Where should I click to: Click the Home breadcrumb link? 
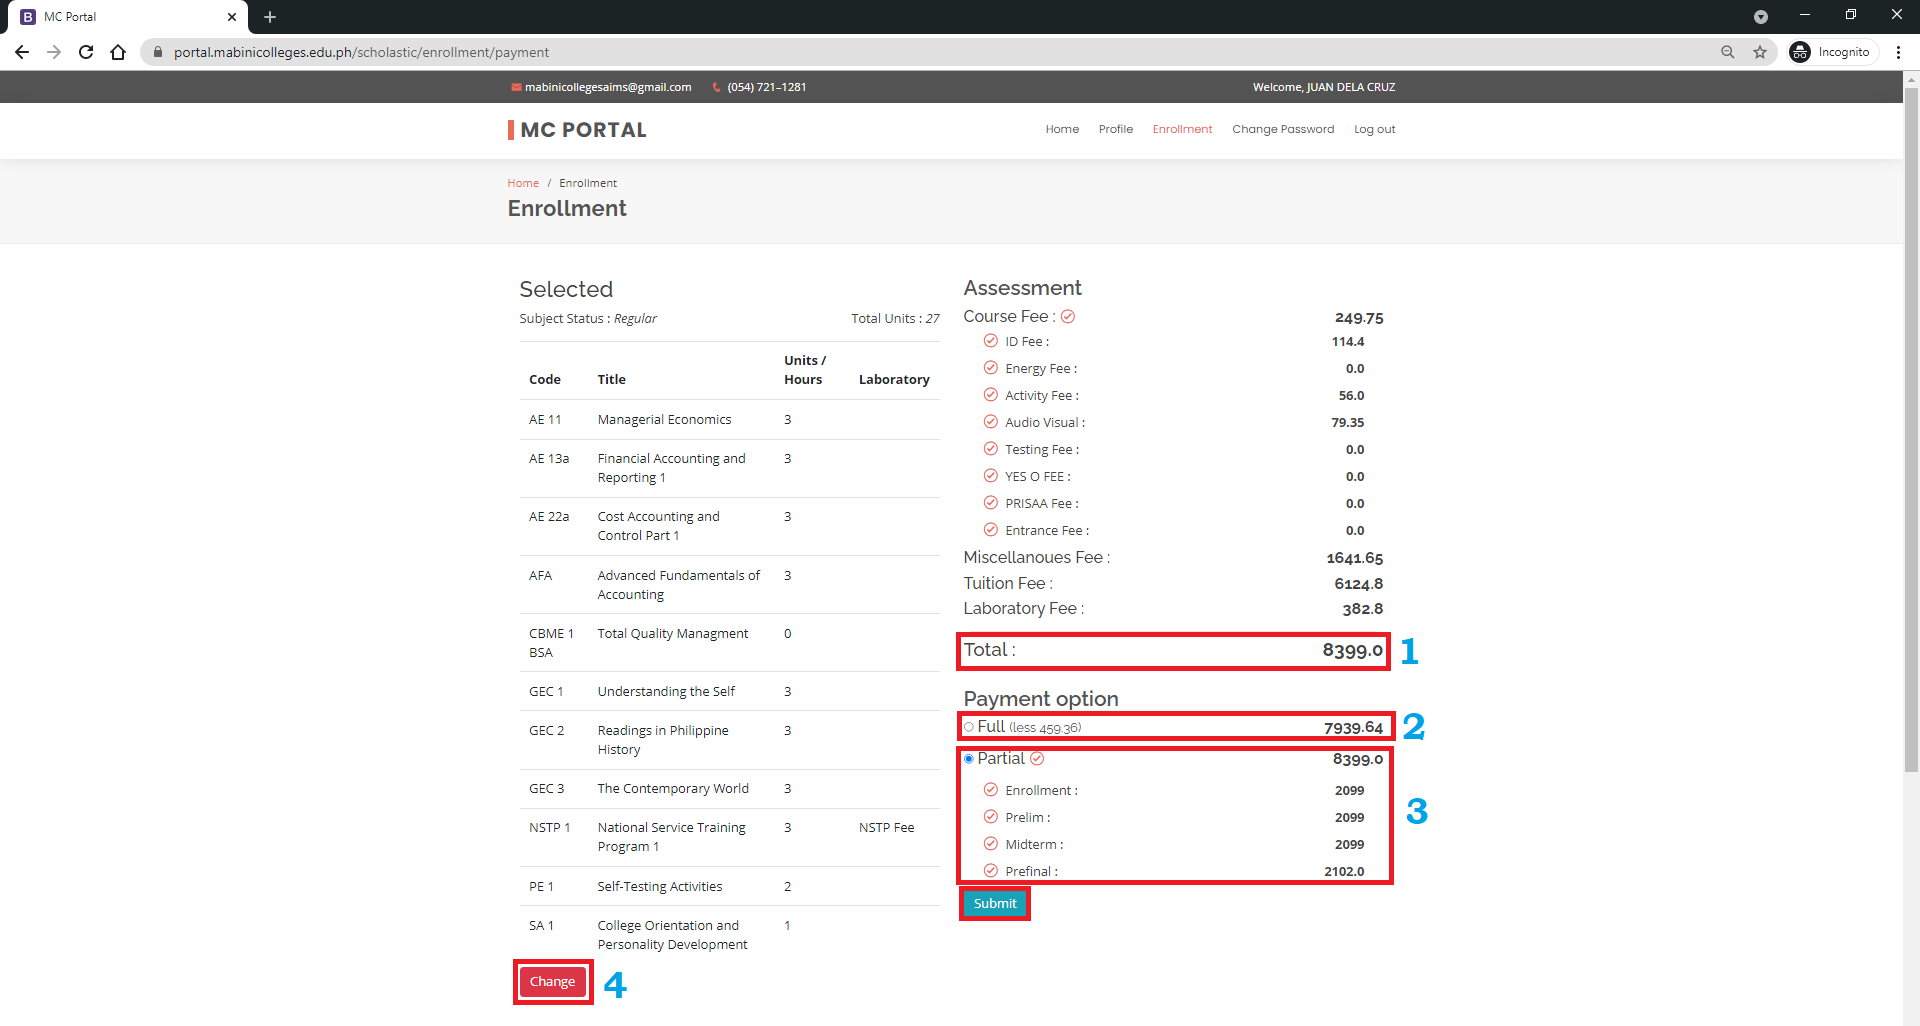tap(522, 183)
